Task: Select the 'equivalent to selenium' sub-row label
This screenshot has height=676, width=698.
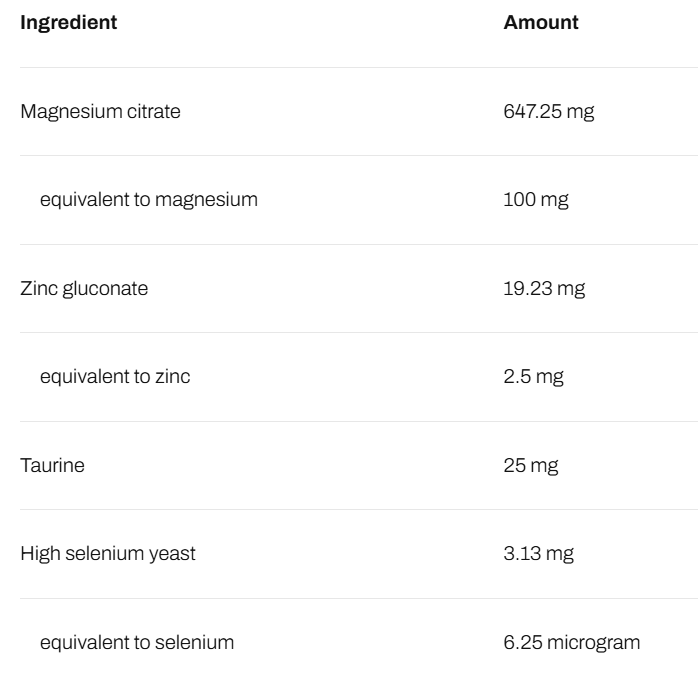Action: [137, 642]
